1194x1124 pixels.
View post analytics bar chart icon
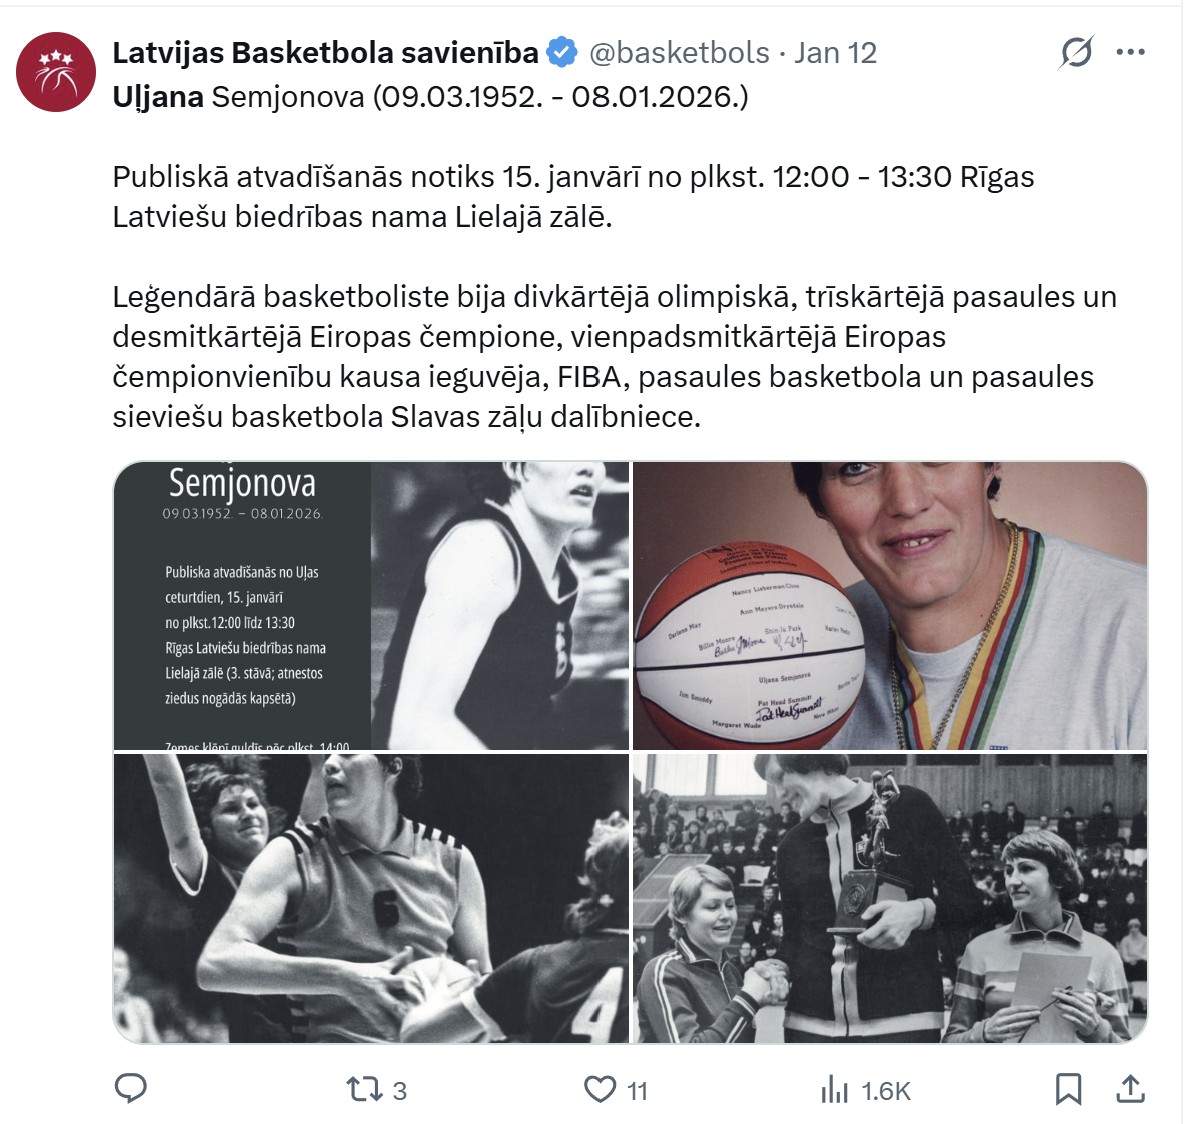pos(835,1090)
